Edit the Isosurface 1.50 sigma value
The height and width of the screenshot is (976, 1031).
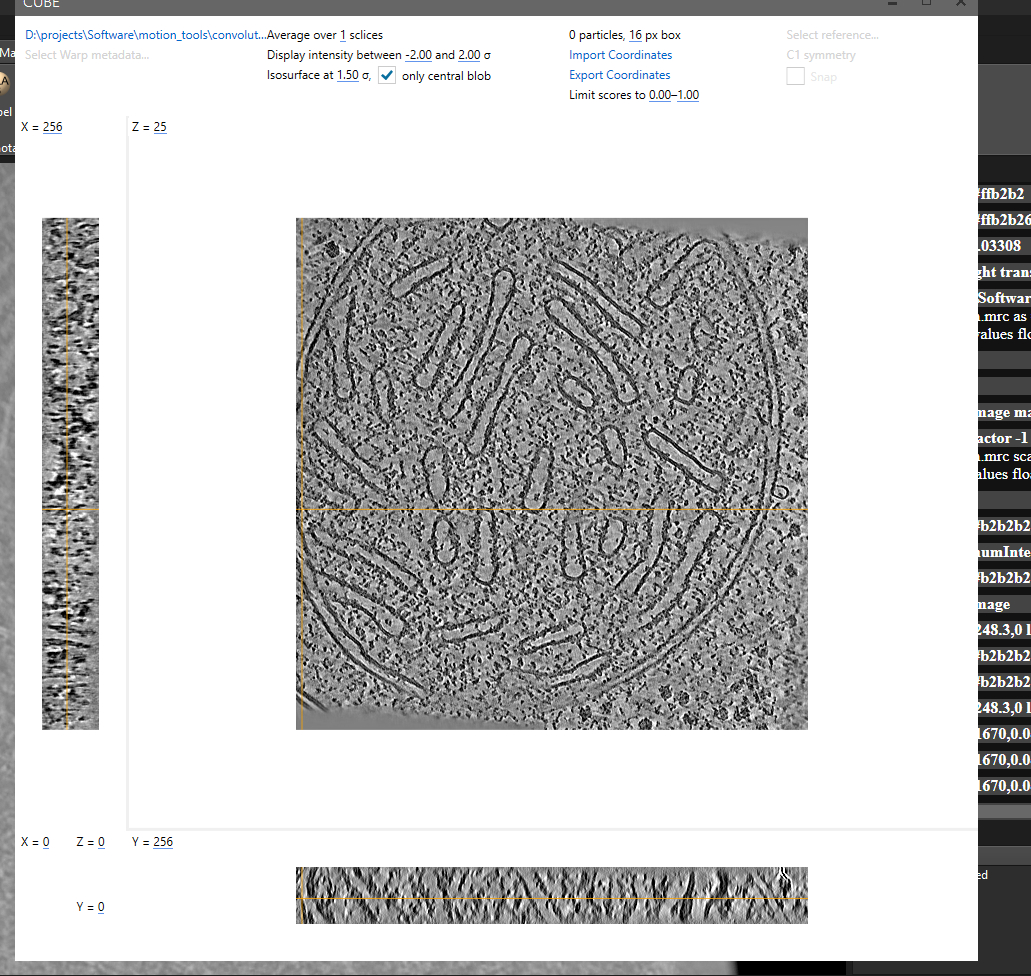pos(346,76)
